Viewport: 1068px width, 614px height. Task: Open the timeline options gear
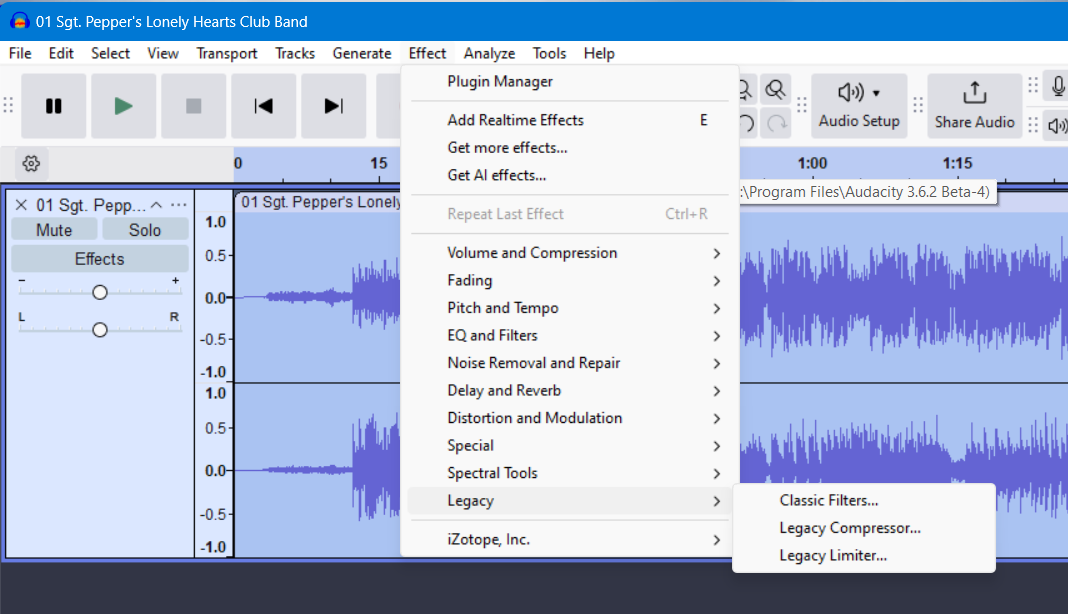[x=31, y=164]
